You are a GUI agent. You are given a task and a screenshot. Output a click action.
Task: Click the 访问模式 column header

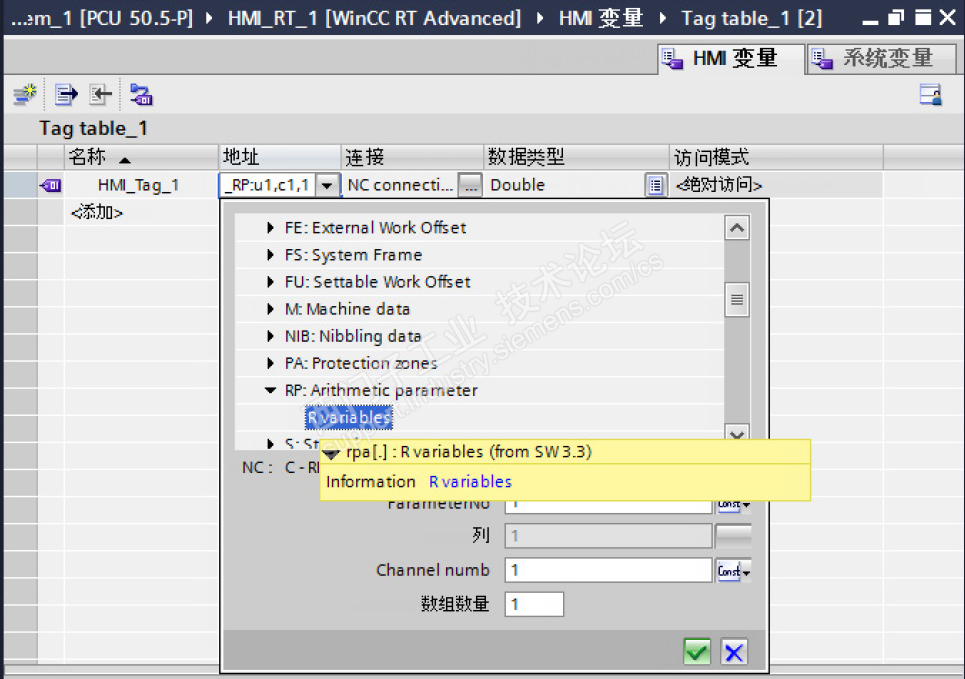(776, 158)
